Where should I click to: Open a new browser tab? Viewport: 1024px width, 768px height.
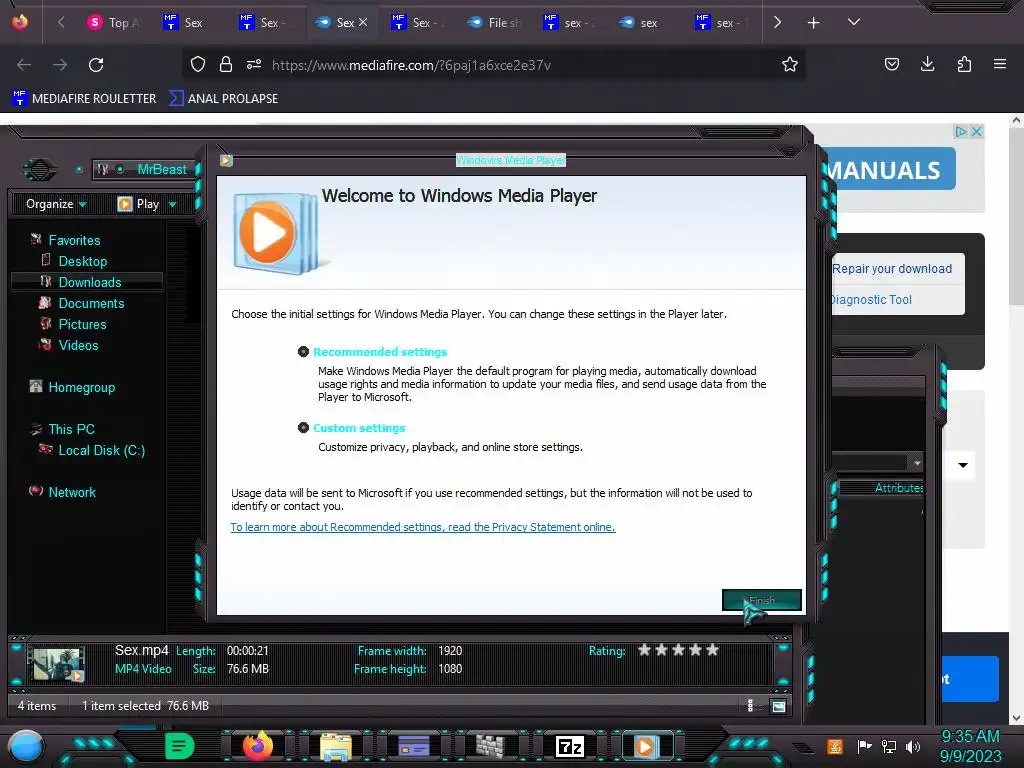[x=813, y=23]
